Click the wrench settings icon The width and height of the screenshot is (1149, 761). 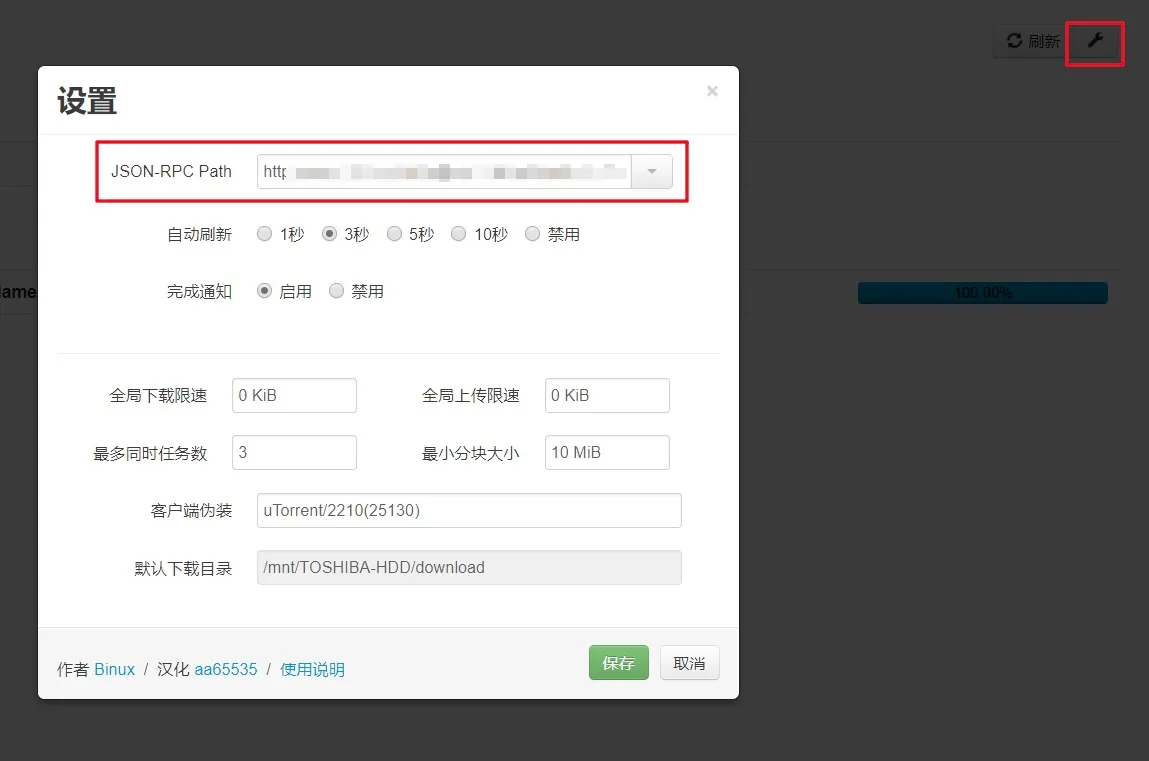pos(1095,41)
